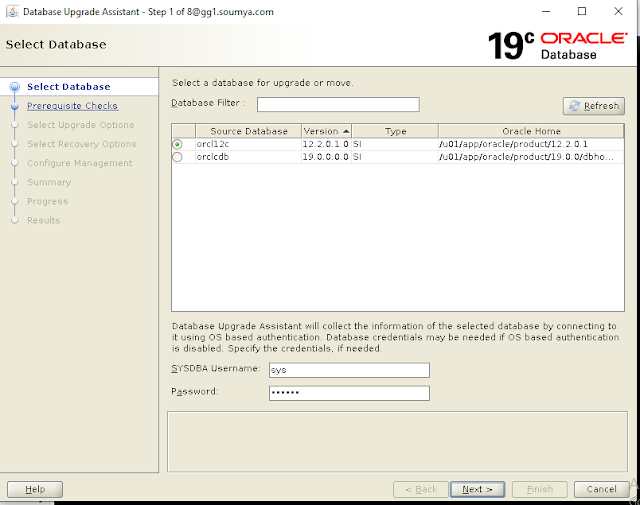Click the Cancel button
Image resolution: width=640 pixels, height=505 pixels.
point(601,489)
